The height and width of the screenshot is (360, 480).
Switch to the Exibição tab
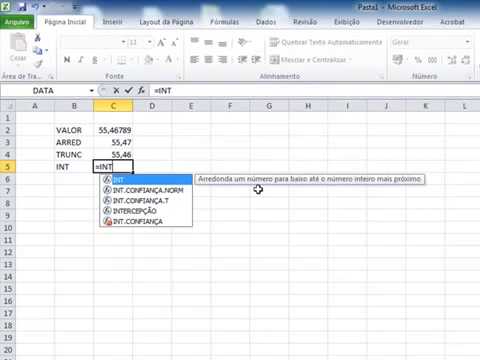click(x=347, y=22)
